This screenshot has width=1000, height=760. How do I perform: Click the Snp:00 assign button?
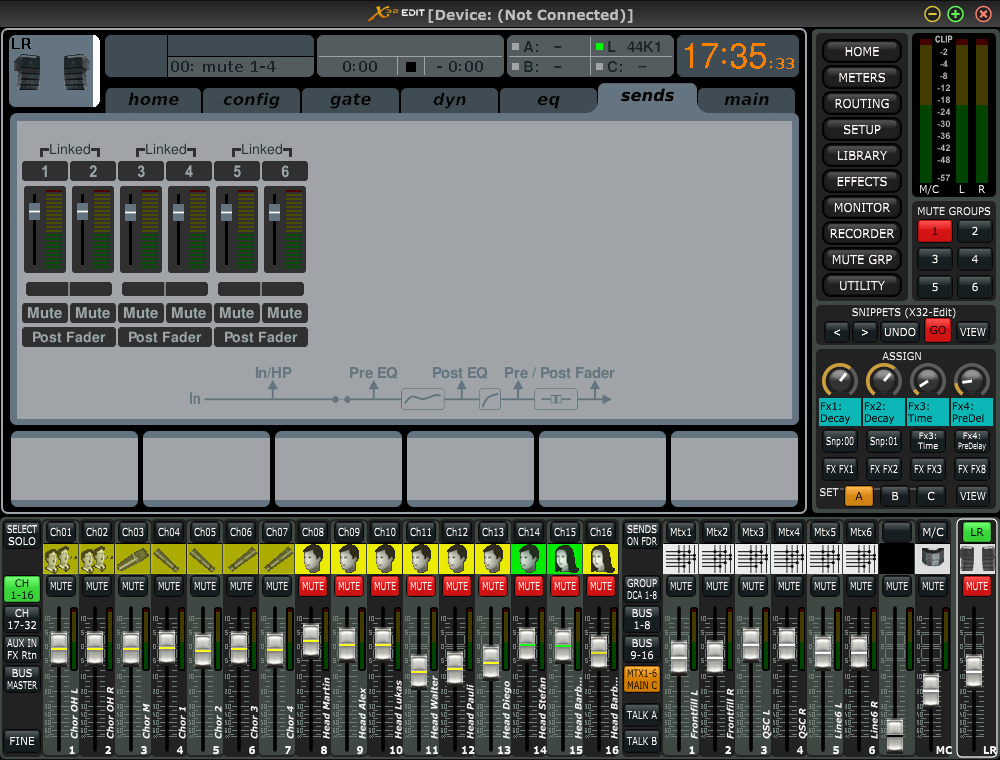coord(839,441)
